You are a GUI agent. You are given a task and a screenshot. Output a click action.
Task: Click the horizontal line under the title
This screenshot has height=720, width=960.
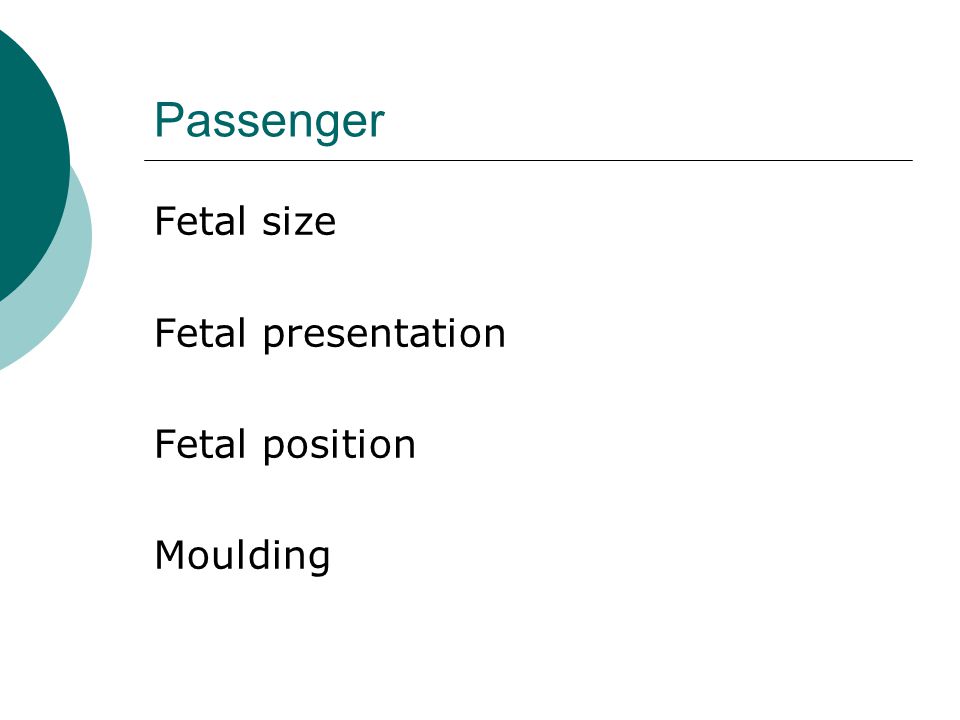[528, 160]
